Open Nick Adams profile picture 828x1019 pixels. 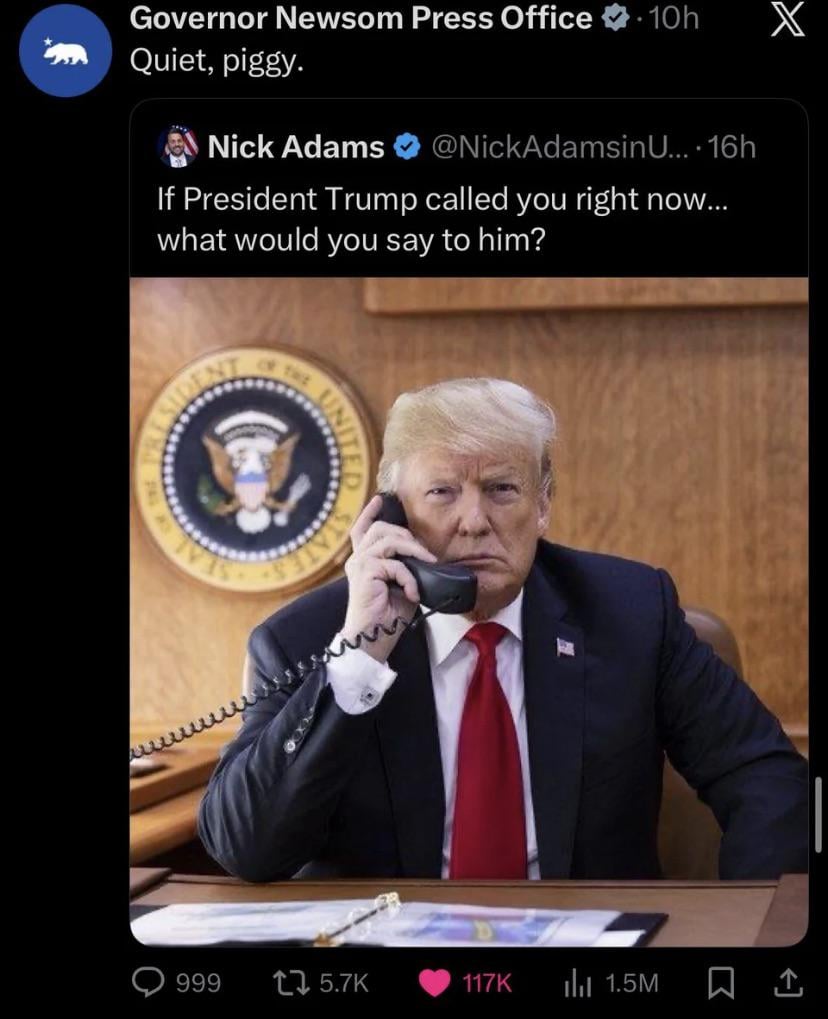[178, 146]
